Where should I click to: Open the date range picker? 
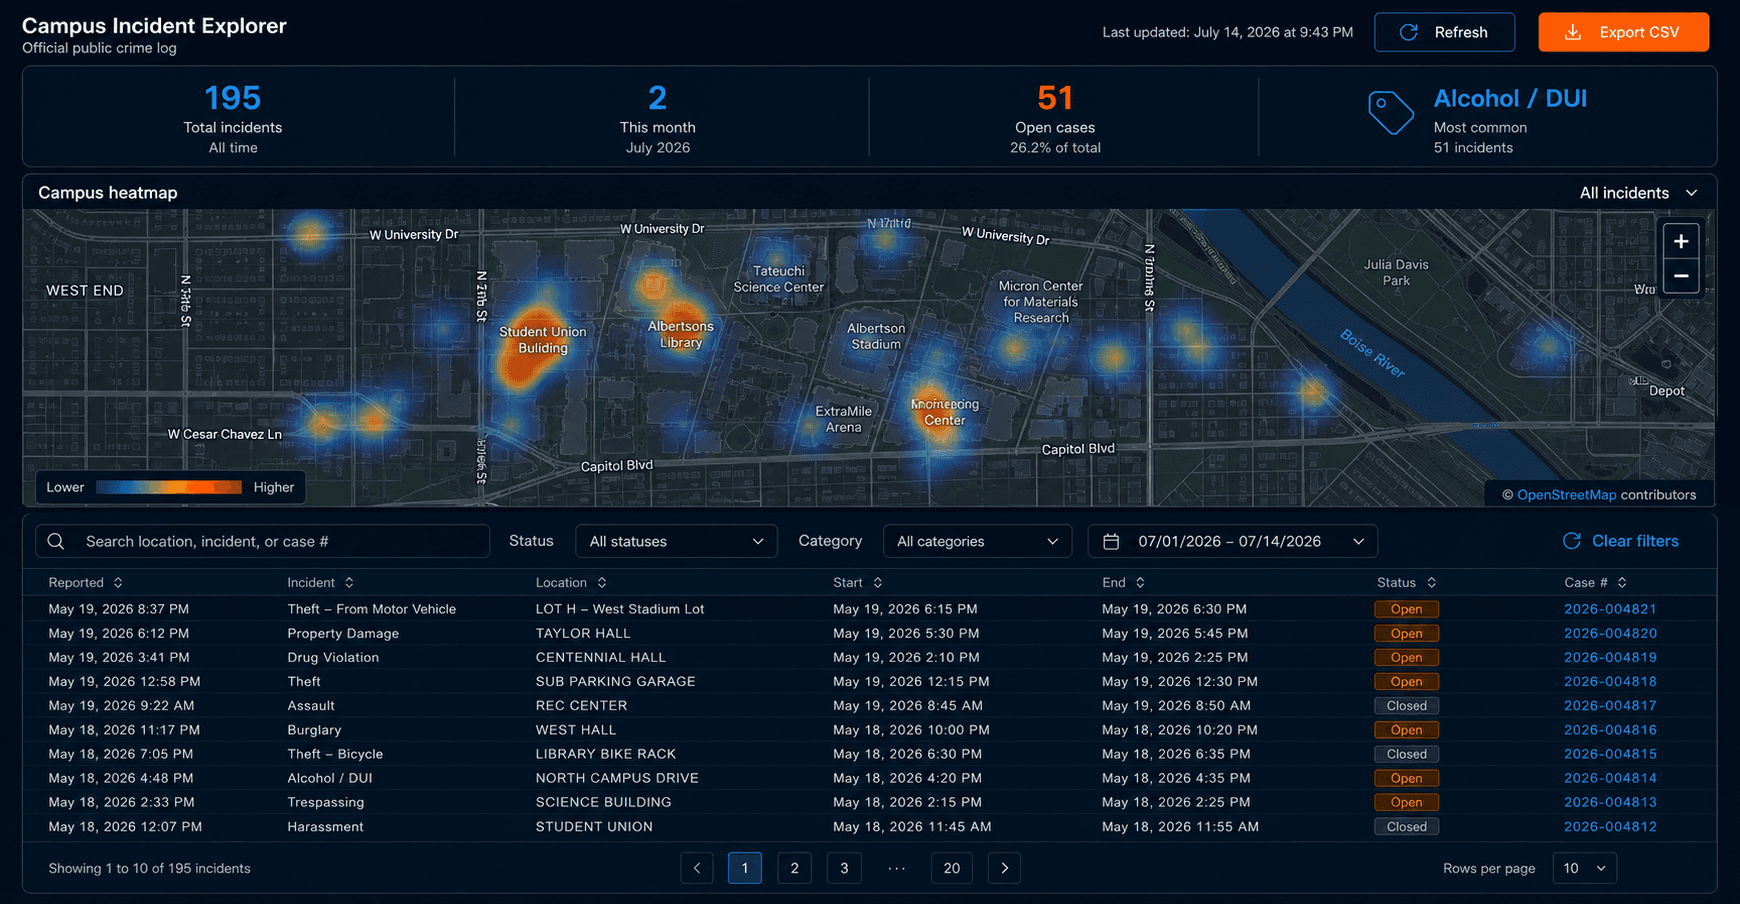1232,541
